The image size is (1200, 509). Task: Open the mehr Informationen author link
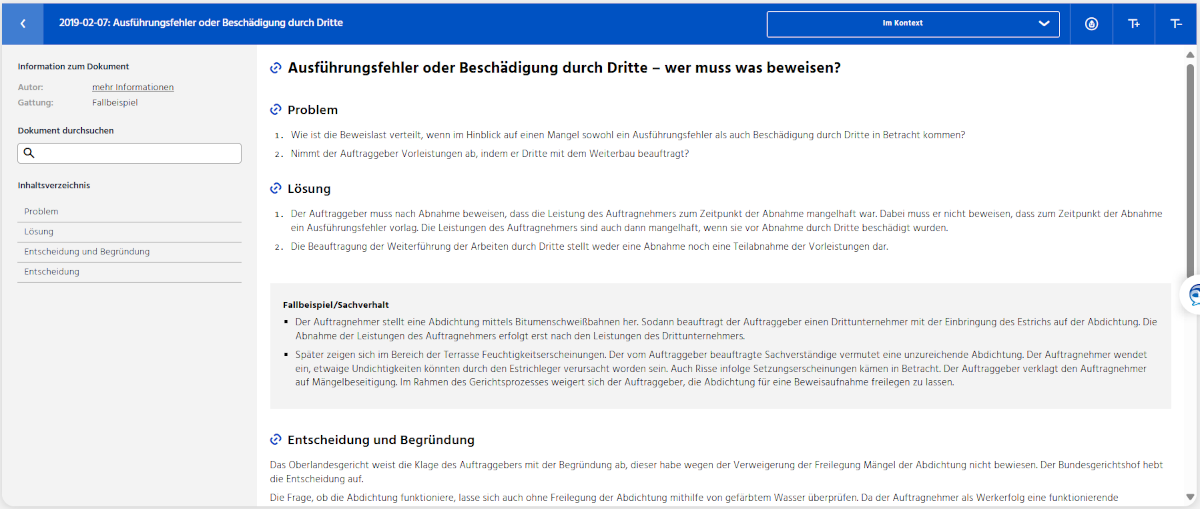click(133, 87)
